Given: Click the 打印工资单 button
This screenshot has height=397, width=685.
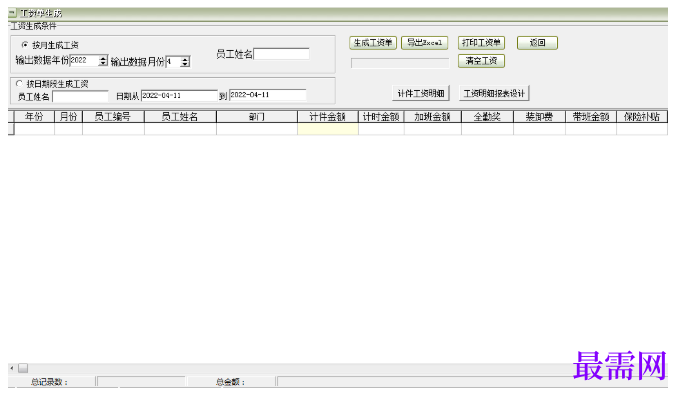Looking at the screenshot, I should (481, 43).
